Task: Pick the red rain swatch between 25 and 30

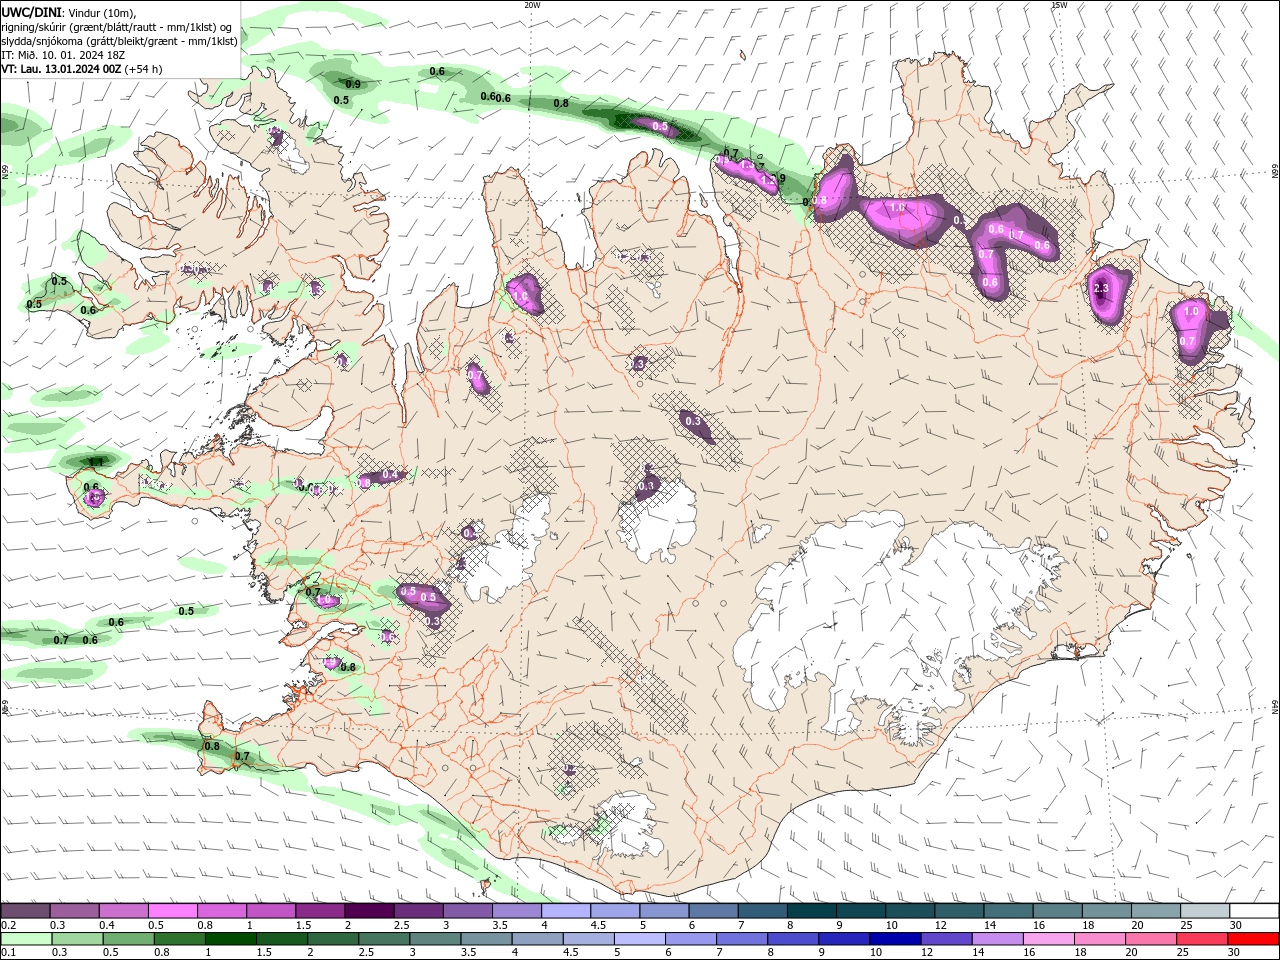Action: [x=1201, y=939]
